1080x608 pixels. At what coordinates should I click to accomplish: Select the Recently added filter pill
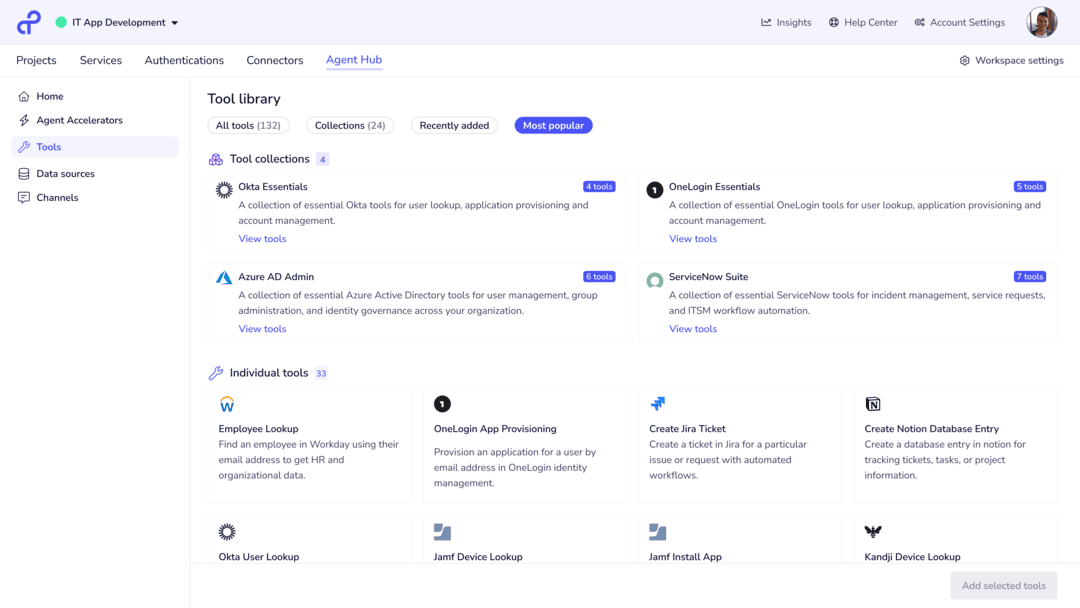coord(454,125)
